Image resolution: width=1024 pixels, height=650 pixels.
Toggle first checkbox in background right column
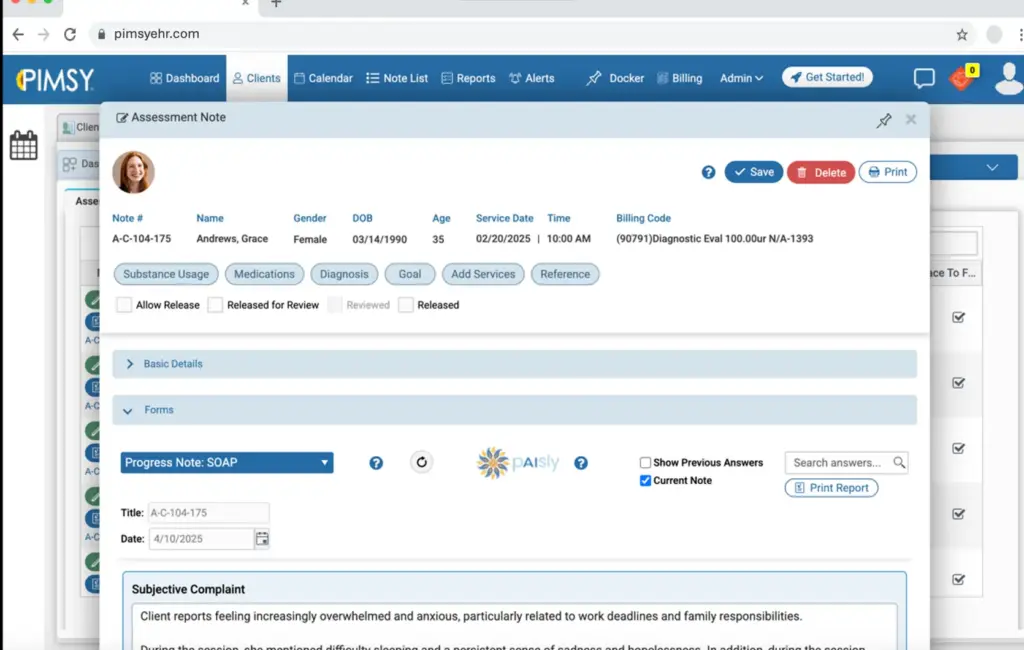[958, 317]
